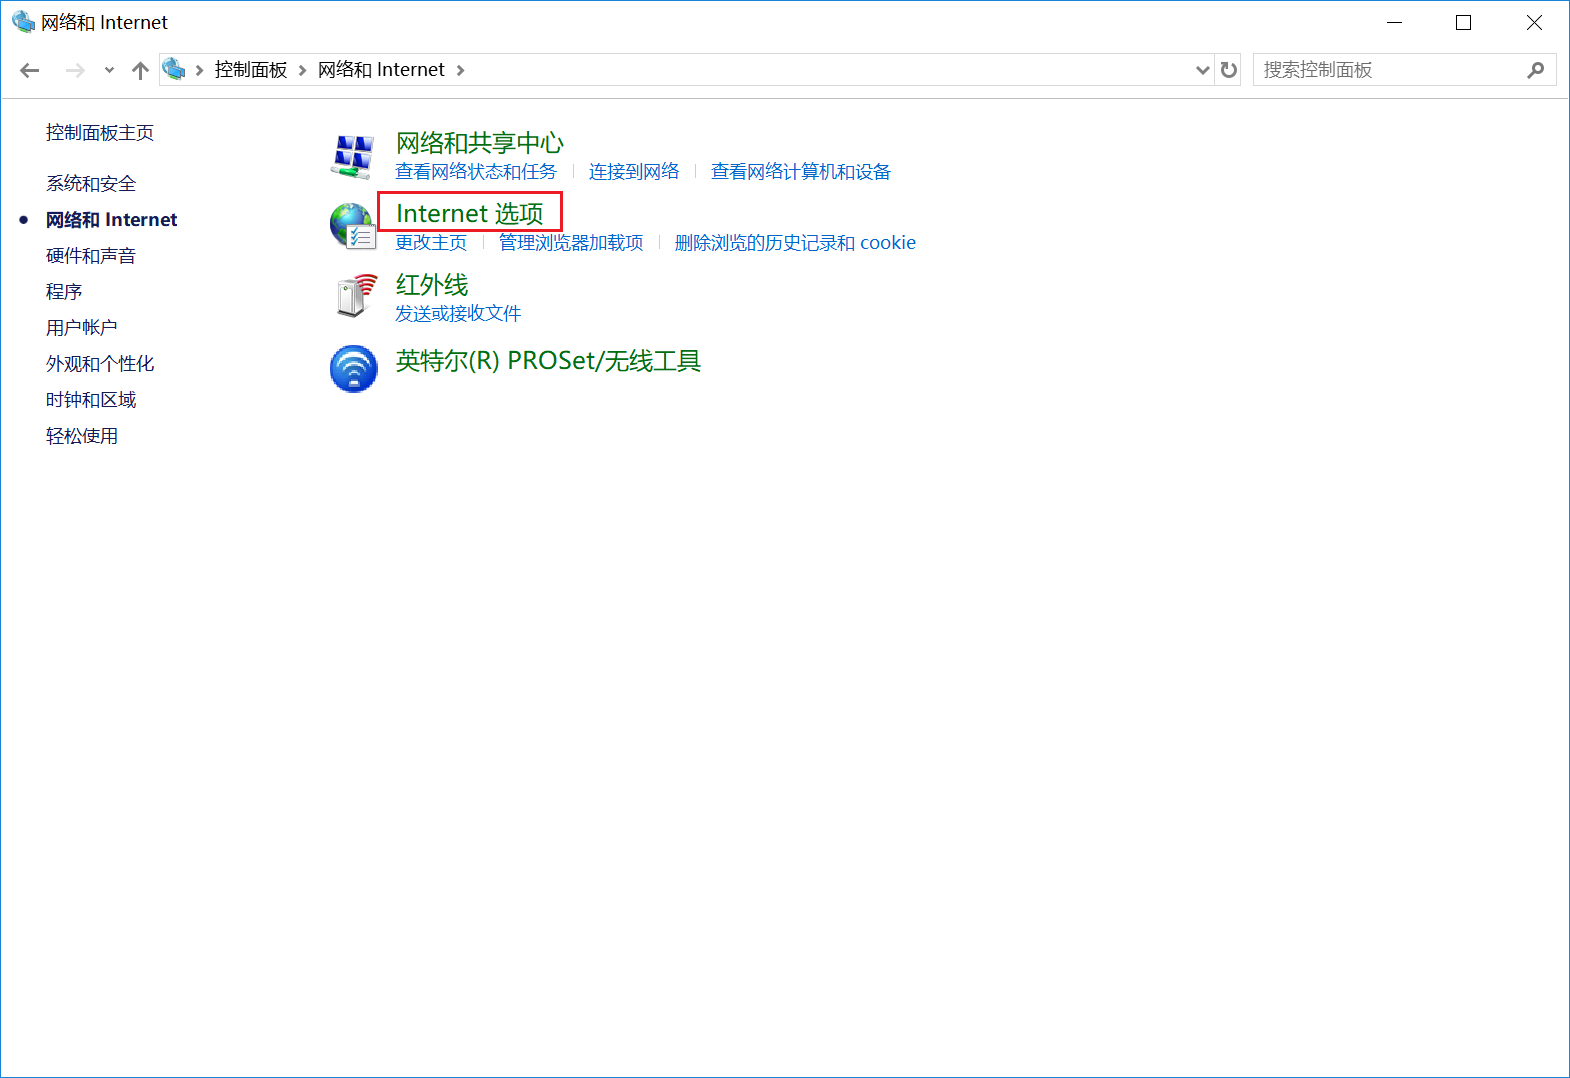The width and height of the screenshot is (1570, 1078).
Task: Expand the address bar history dropdown
Action: tap(1202, 70)
